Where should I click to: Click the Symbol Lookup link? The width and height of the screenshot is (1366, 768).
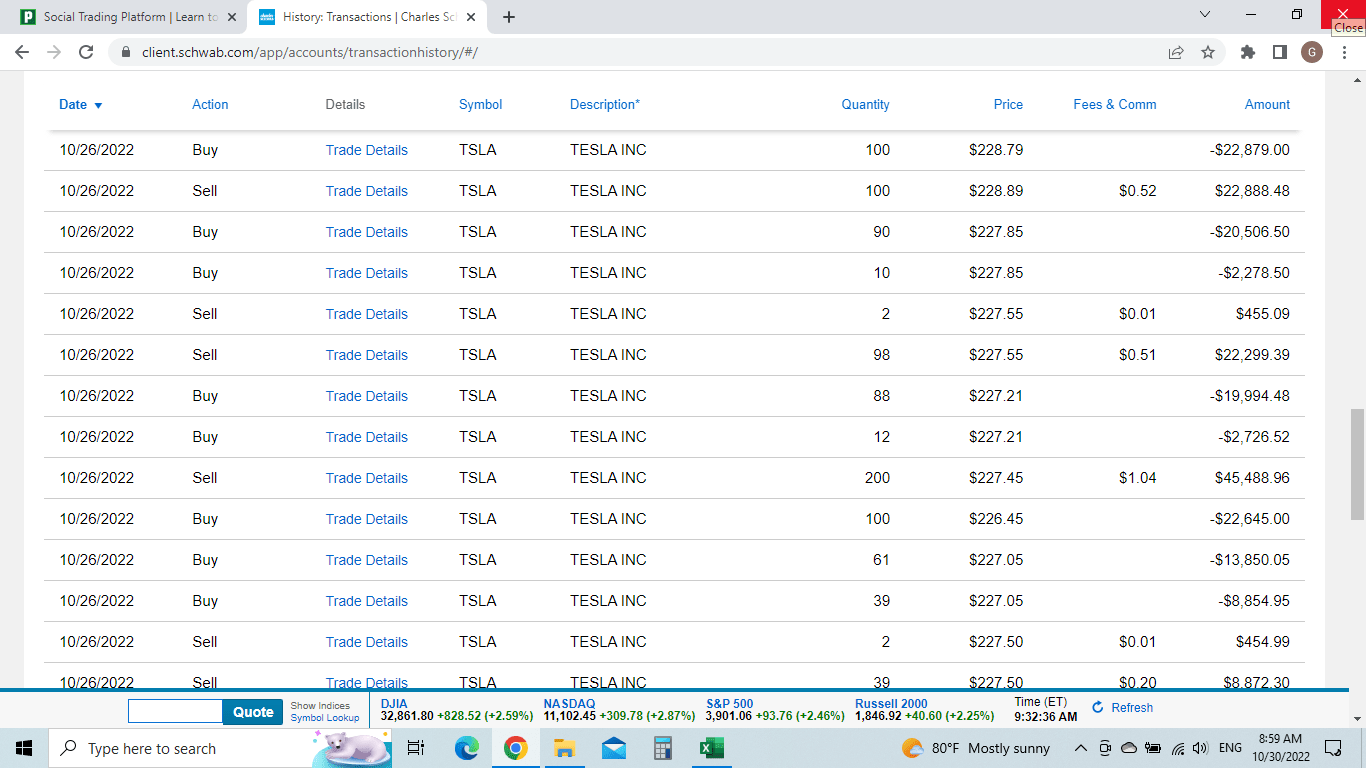[324, 718]
